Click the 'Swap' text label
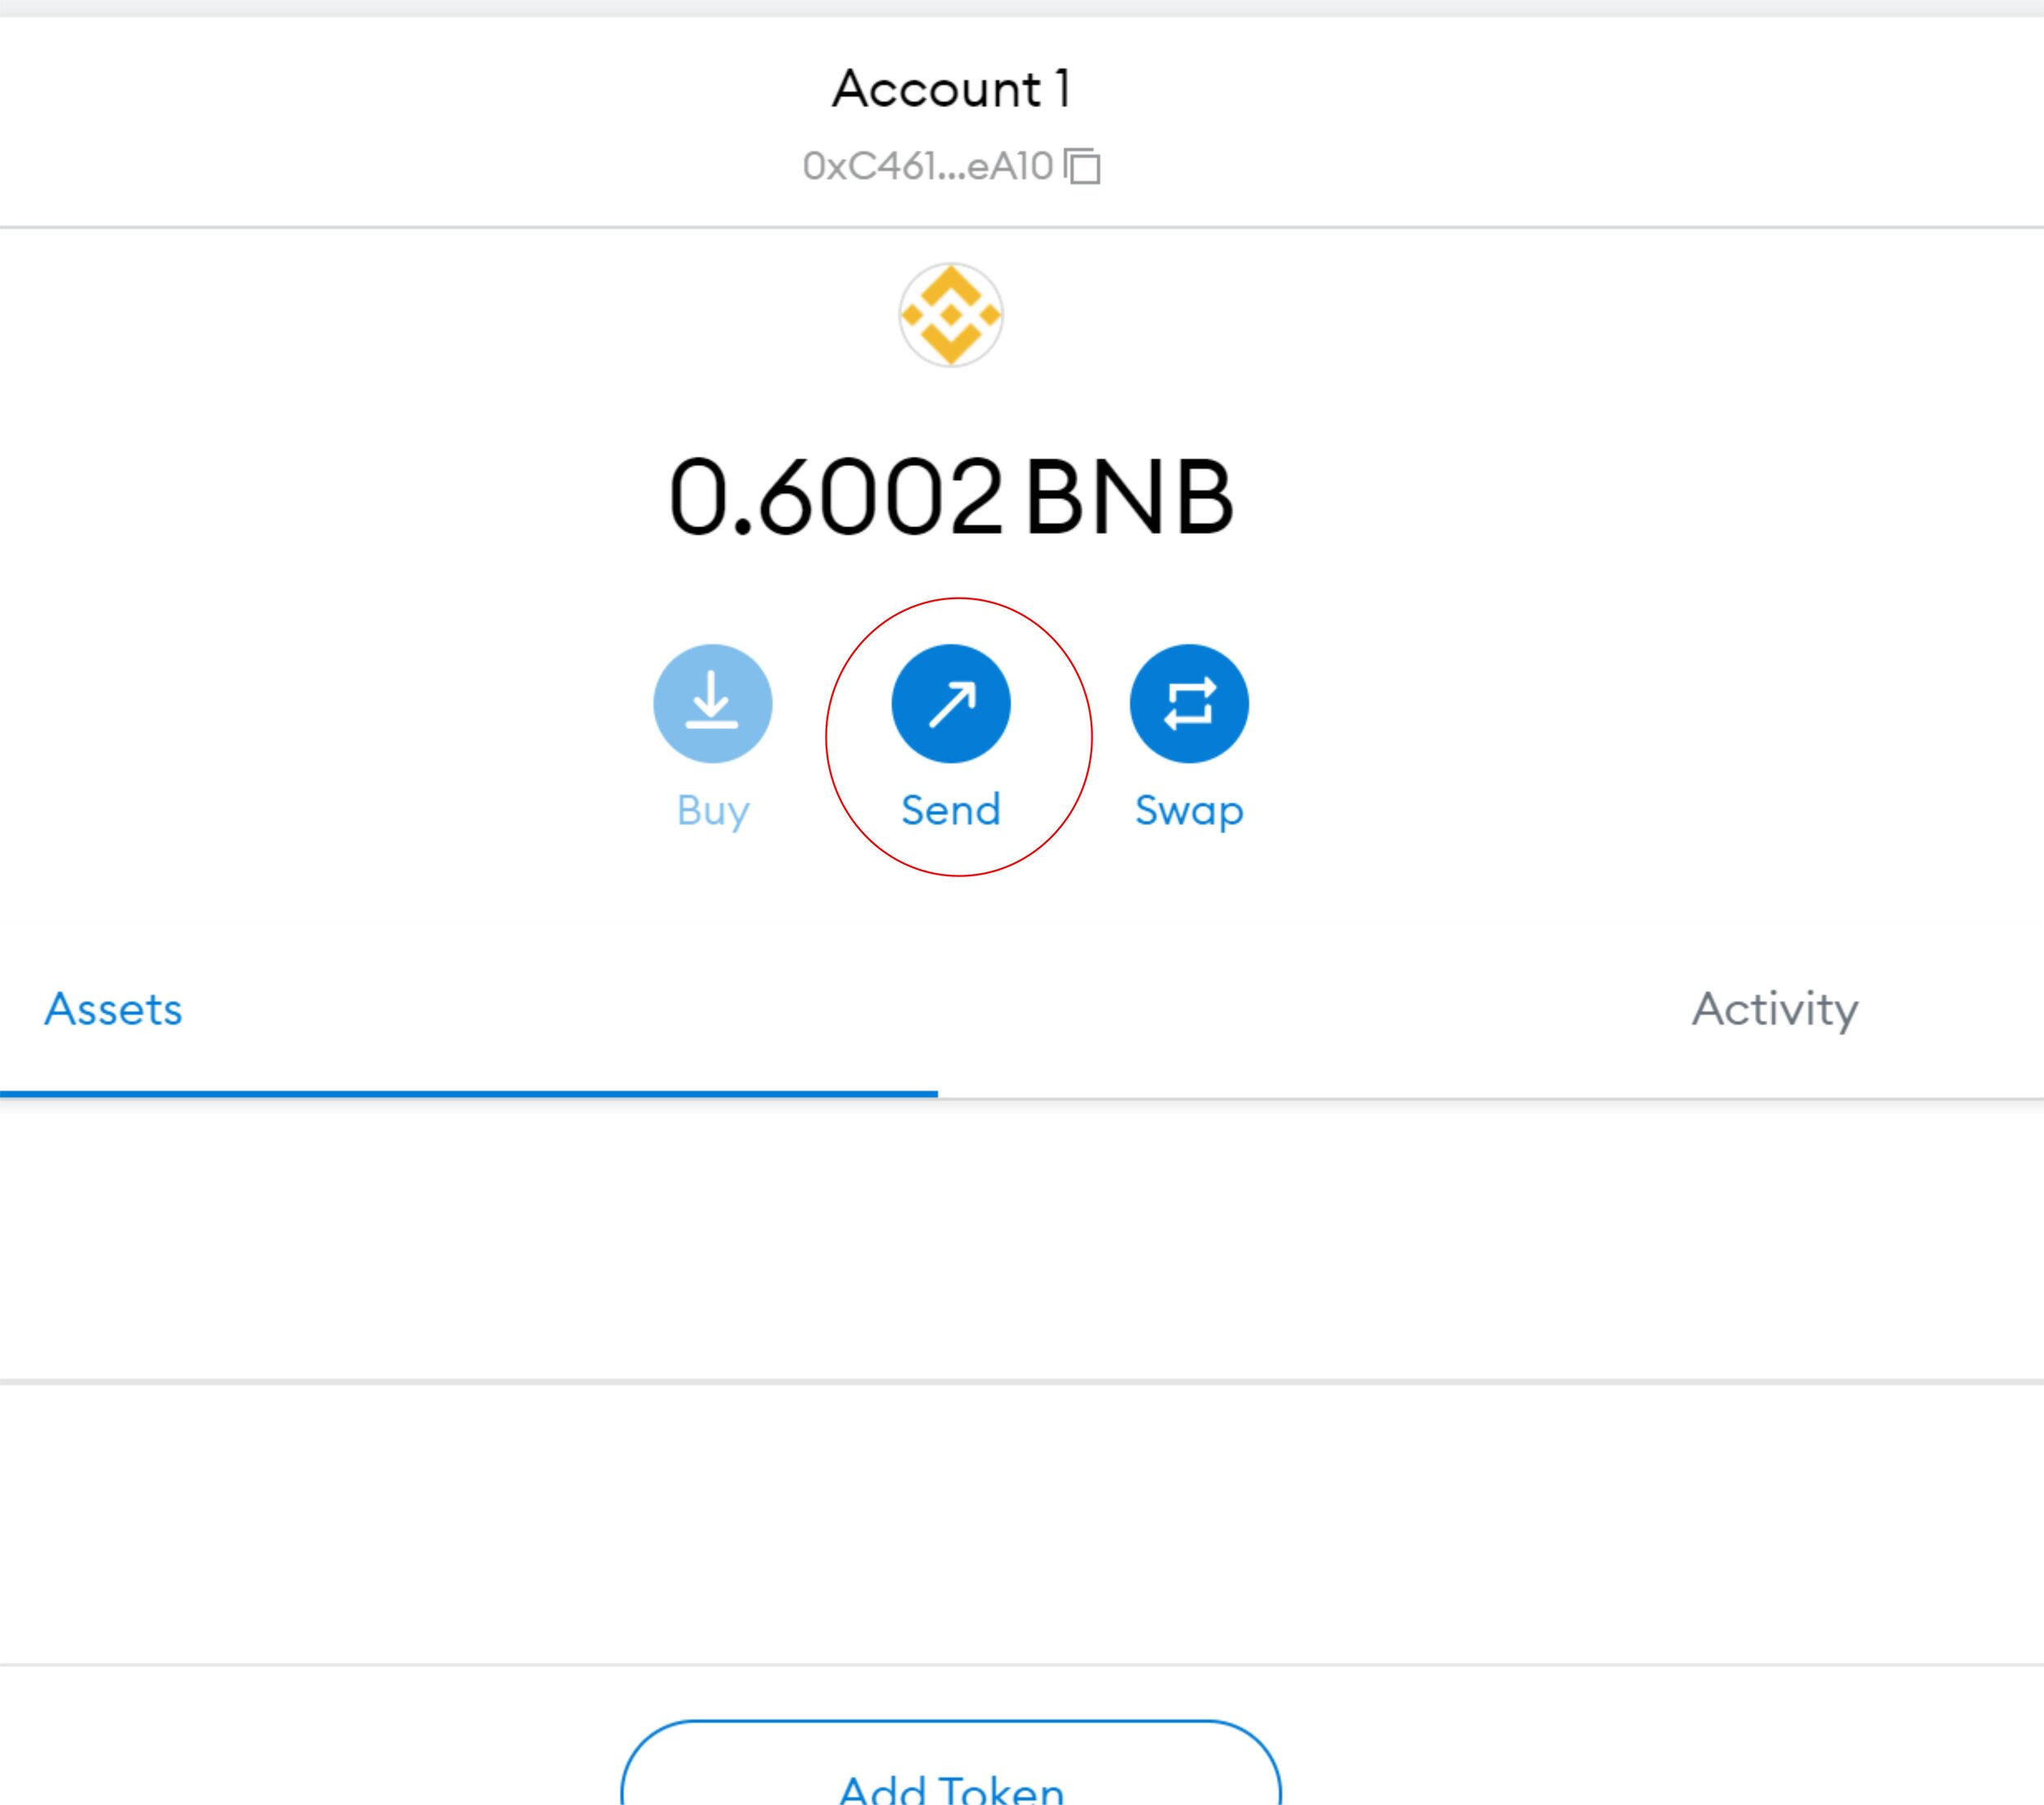Image resolution: width=2044 pixels, height=1805 pixels. click(x=1188, y=810)
